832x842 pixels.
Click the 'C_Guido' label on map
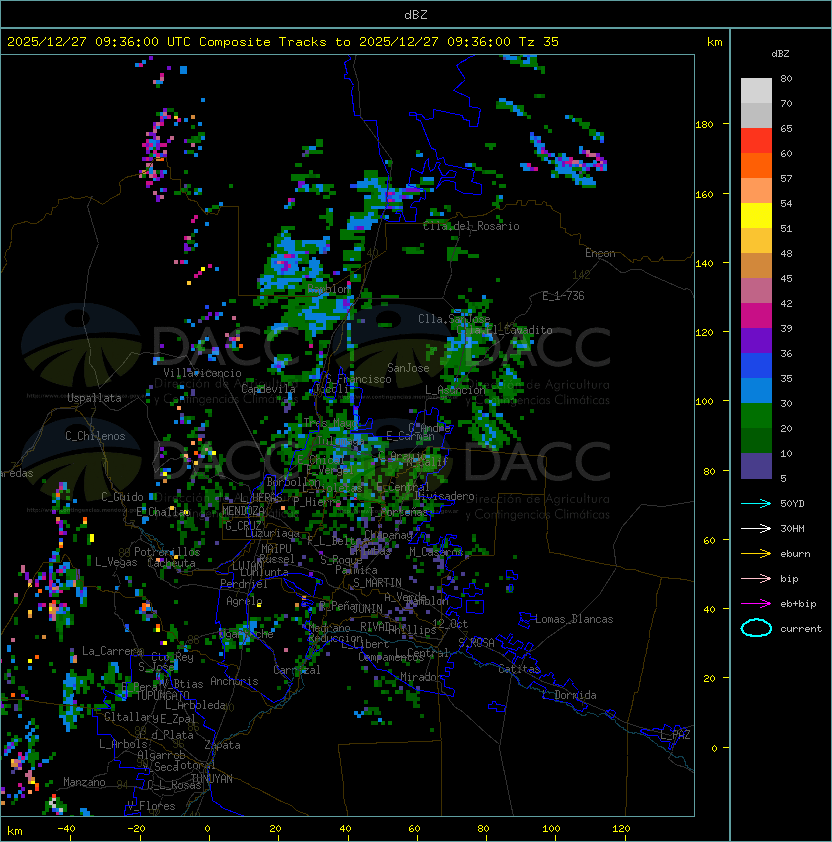pyautogui.click(x=122, y=497)
